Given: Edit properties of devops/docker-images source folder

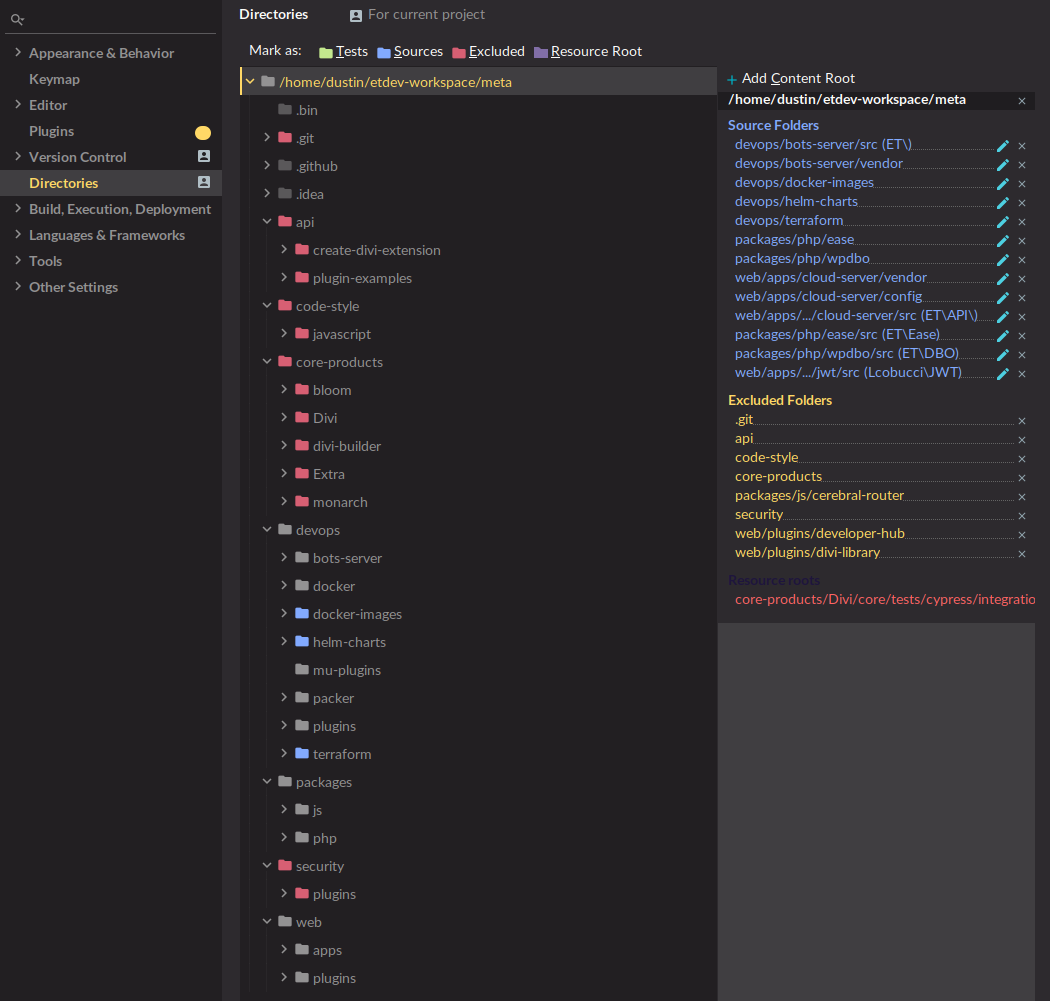Looking at the screenshot, I should [x=1002, y=183].
